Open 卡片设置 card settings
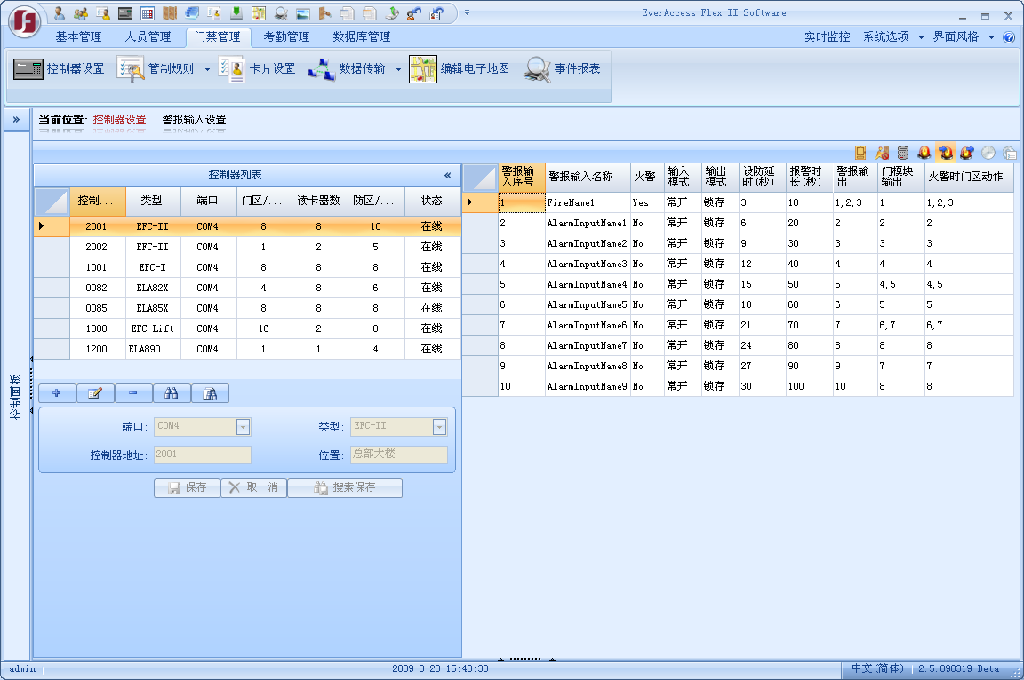This screenshot has height=680, width=1024. coord(260,69)
